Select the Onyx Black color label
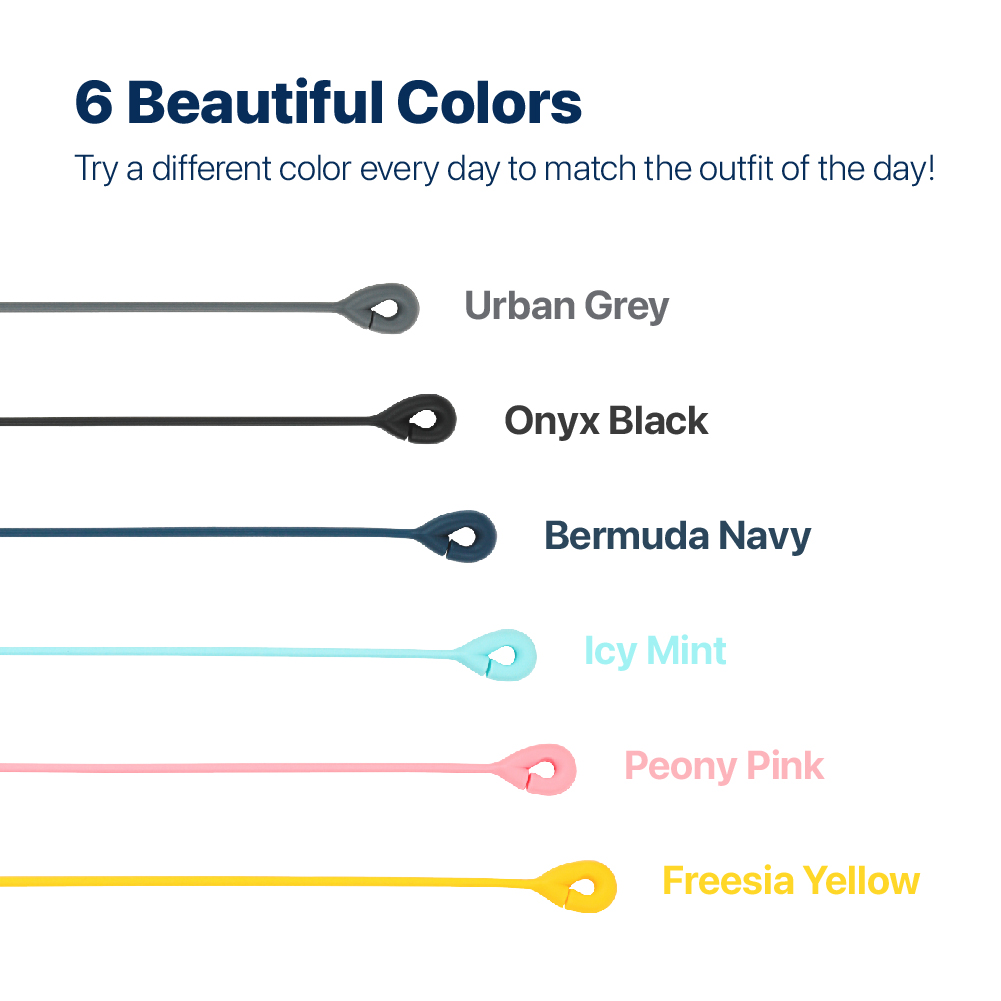1001x1001 pixels. click(606, 421)
